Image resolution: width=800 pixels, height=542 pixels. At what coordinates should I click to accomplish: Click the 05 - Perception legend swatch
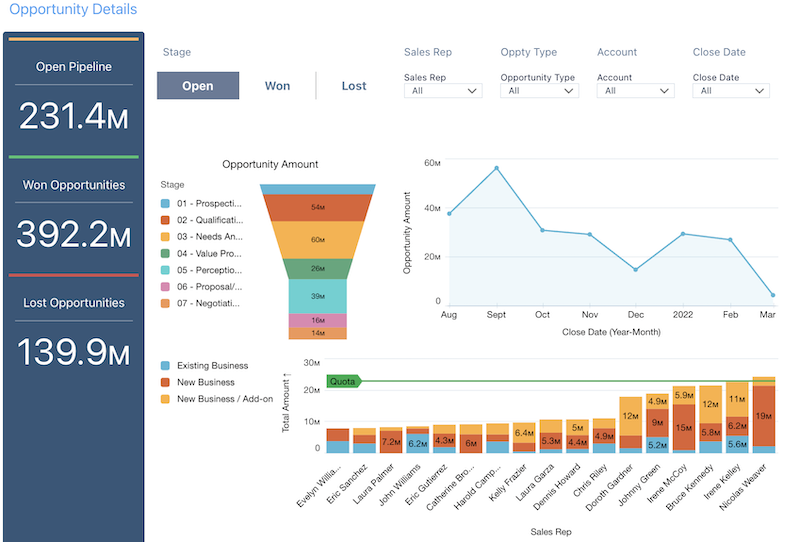(x=165, y=270)
